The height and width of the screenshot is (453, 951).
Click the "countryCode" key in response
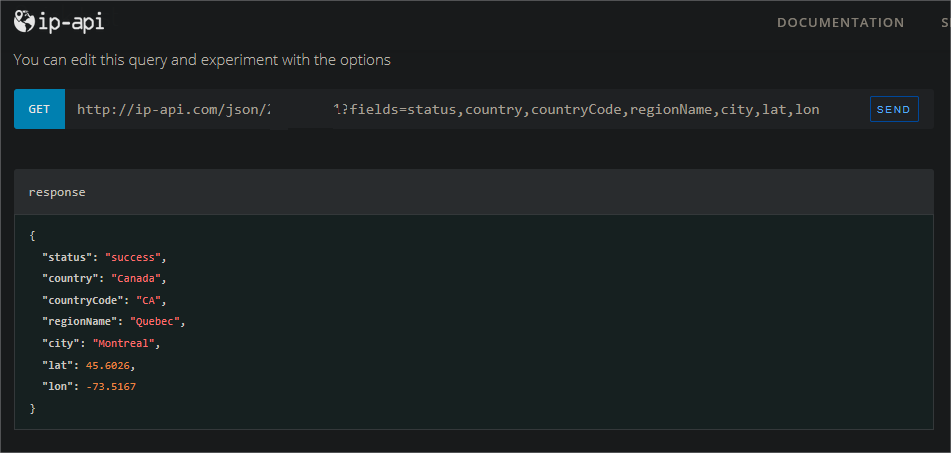82,300
